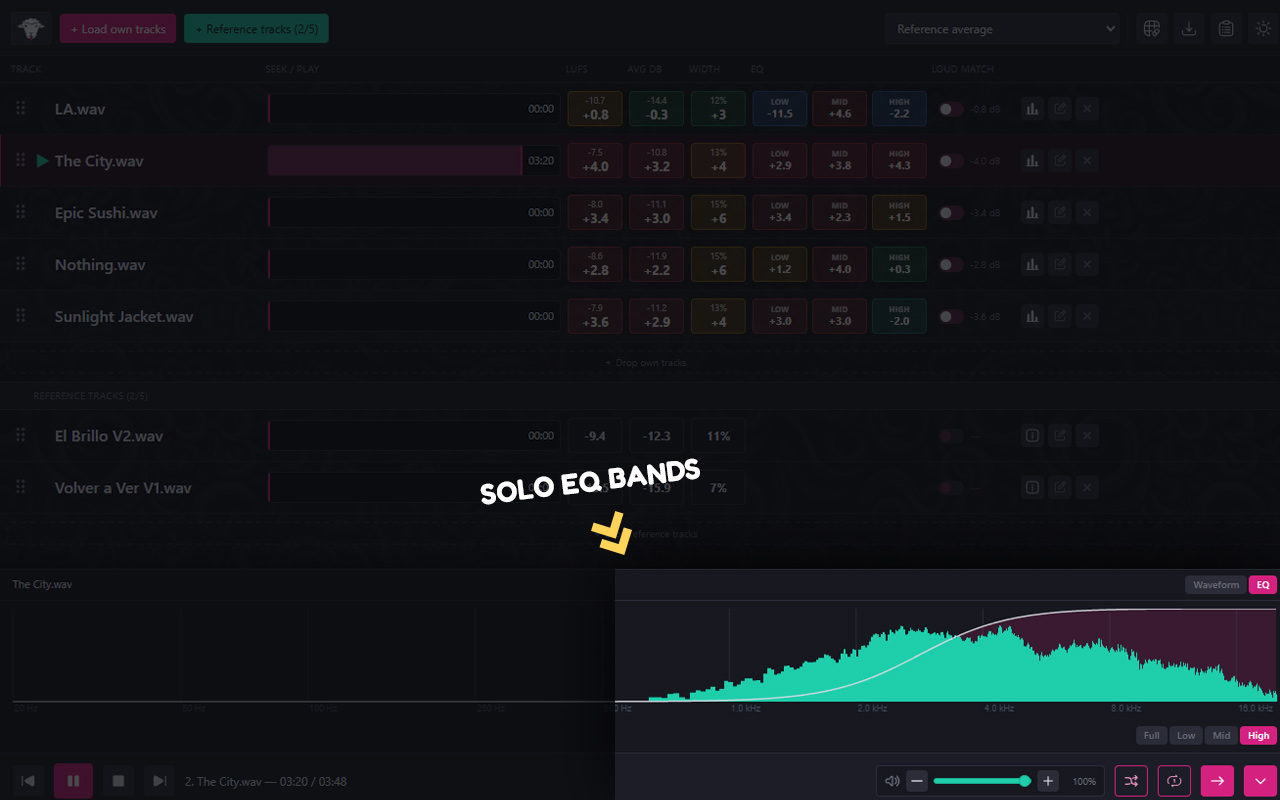The width and height of the screenshot is (1280, 800).
Task: Toggle loud match for Sunlight Jacket.wav
Action: pos(951,317)
